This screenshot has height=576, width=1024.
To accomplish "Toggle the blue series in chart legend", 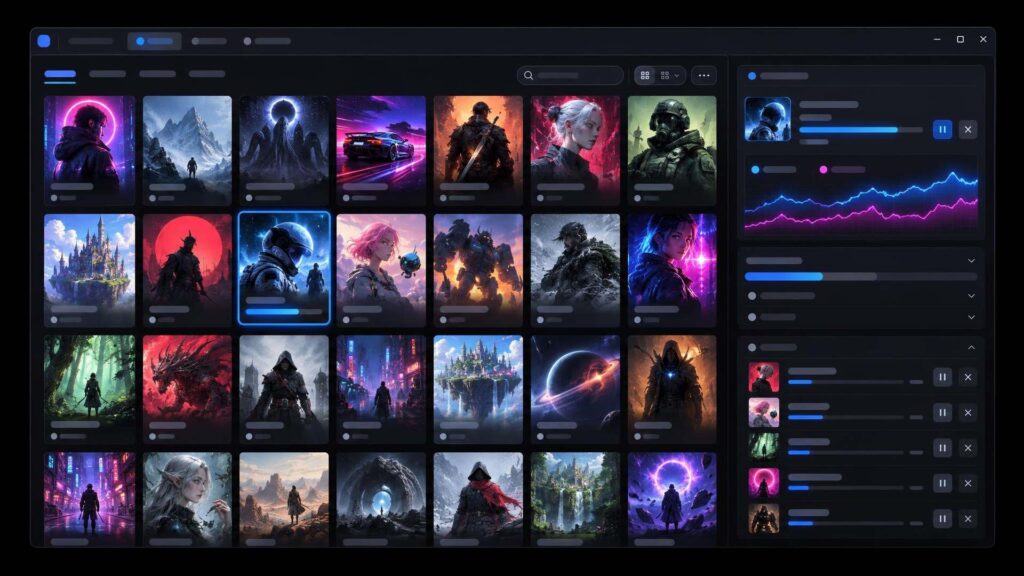I will [773, 169].
